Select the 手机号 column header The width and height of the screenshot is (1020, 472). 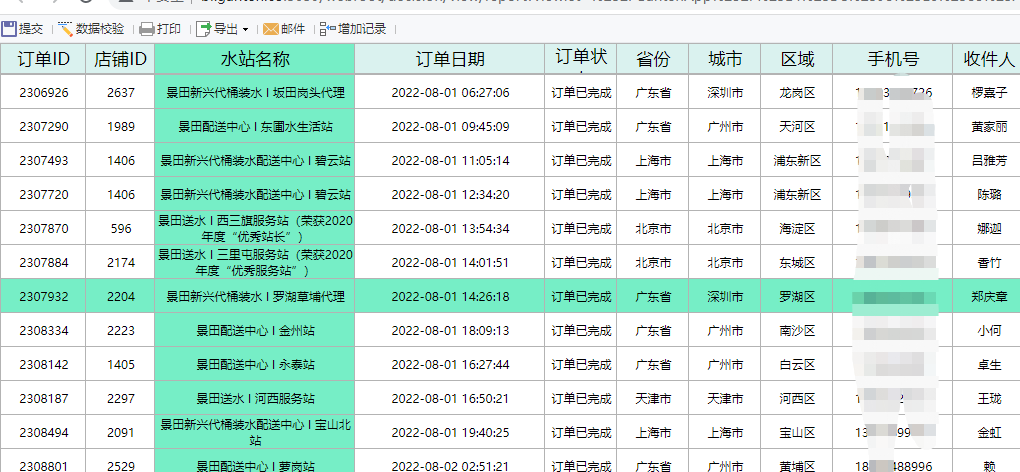click(x=892, y=59)
